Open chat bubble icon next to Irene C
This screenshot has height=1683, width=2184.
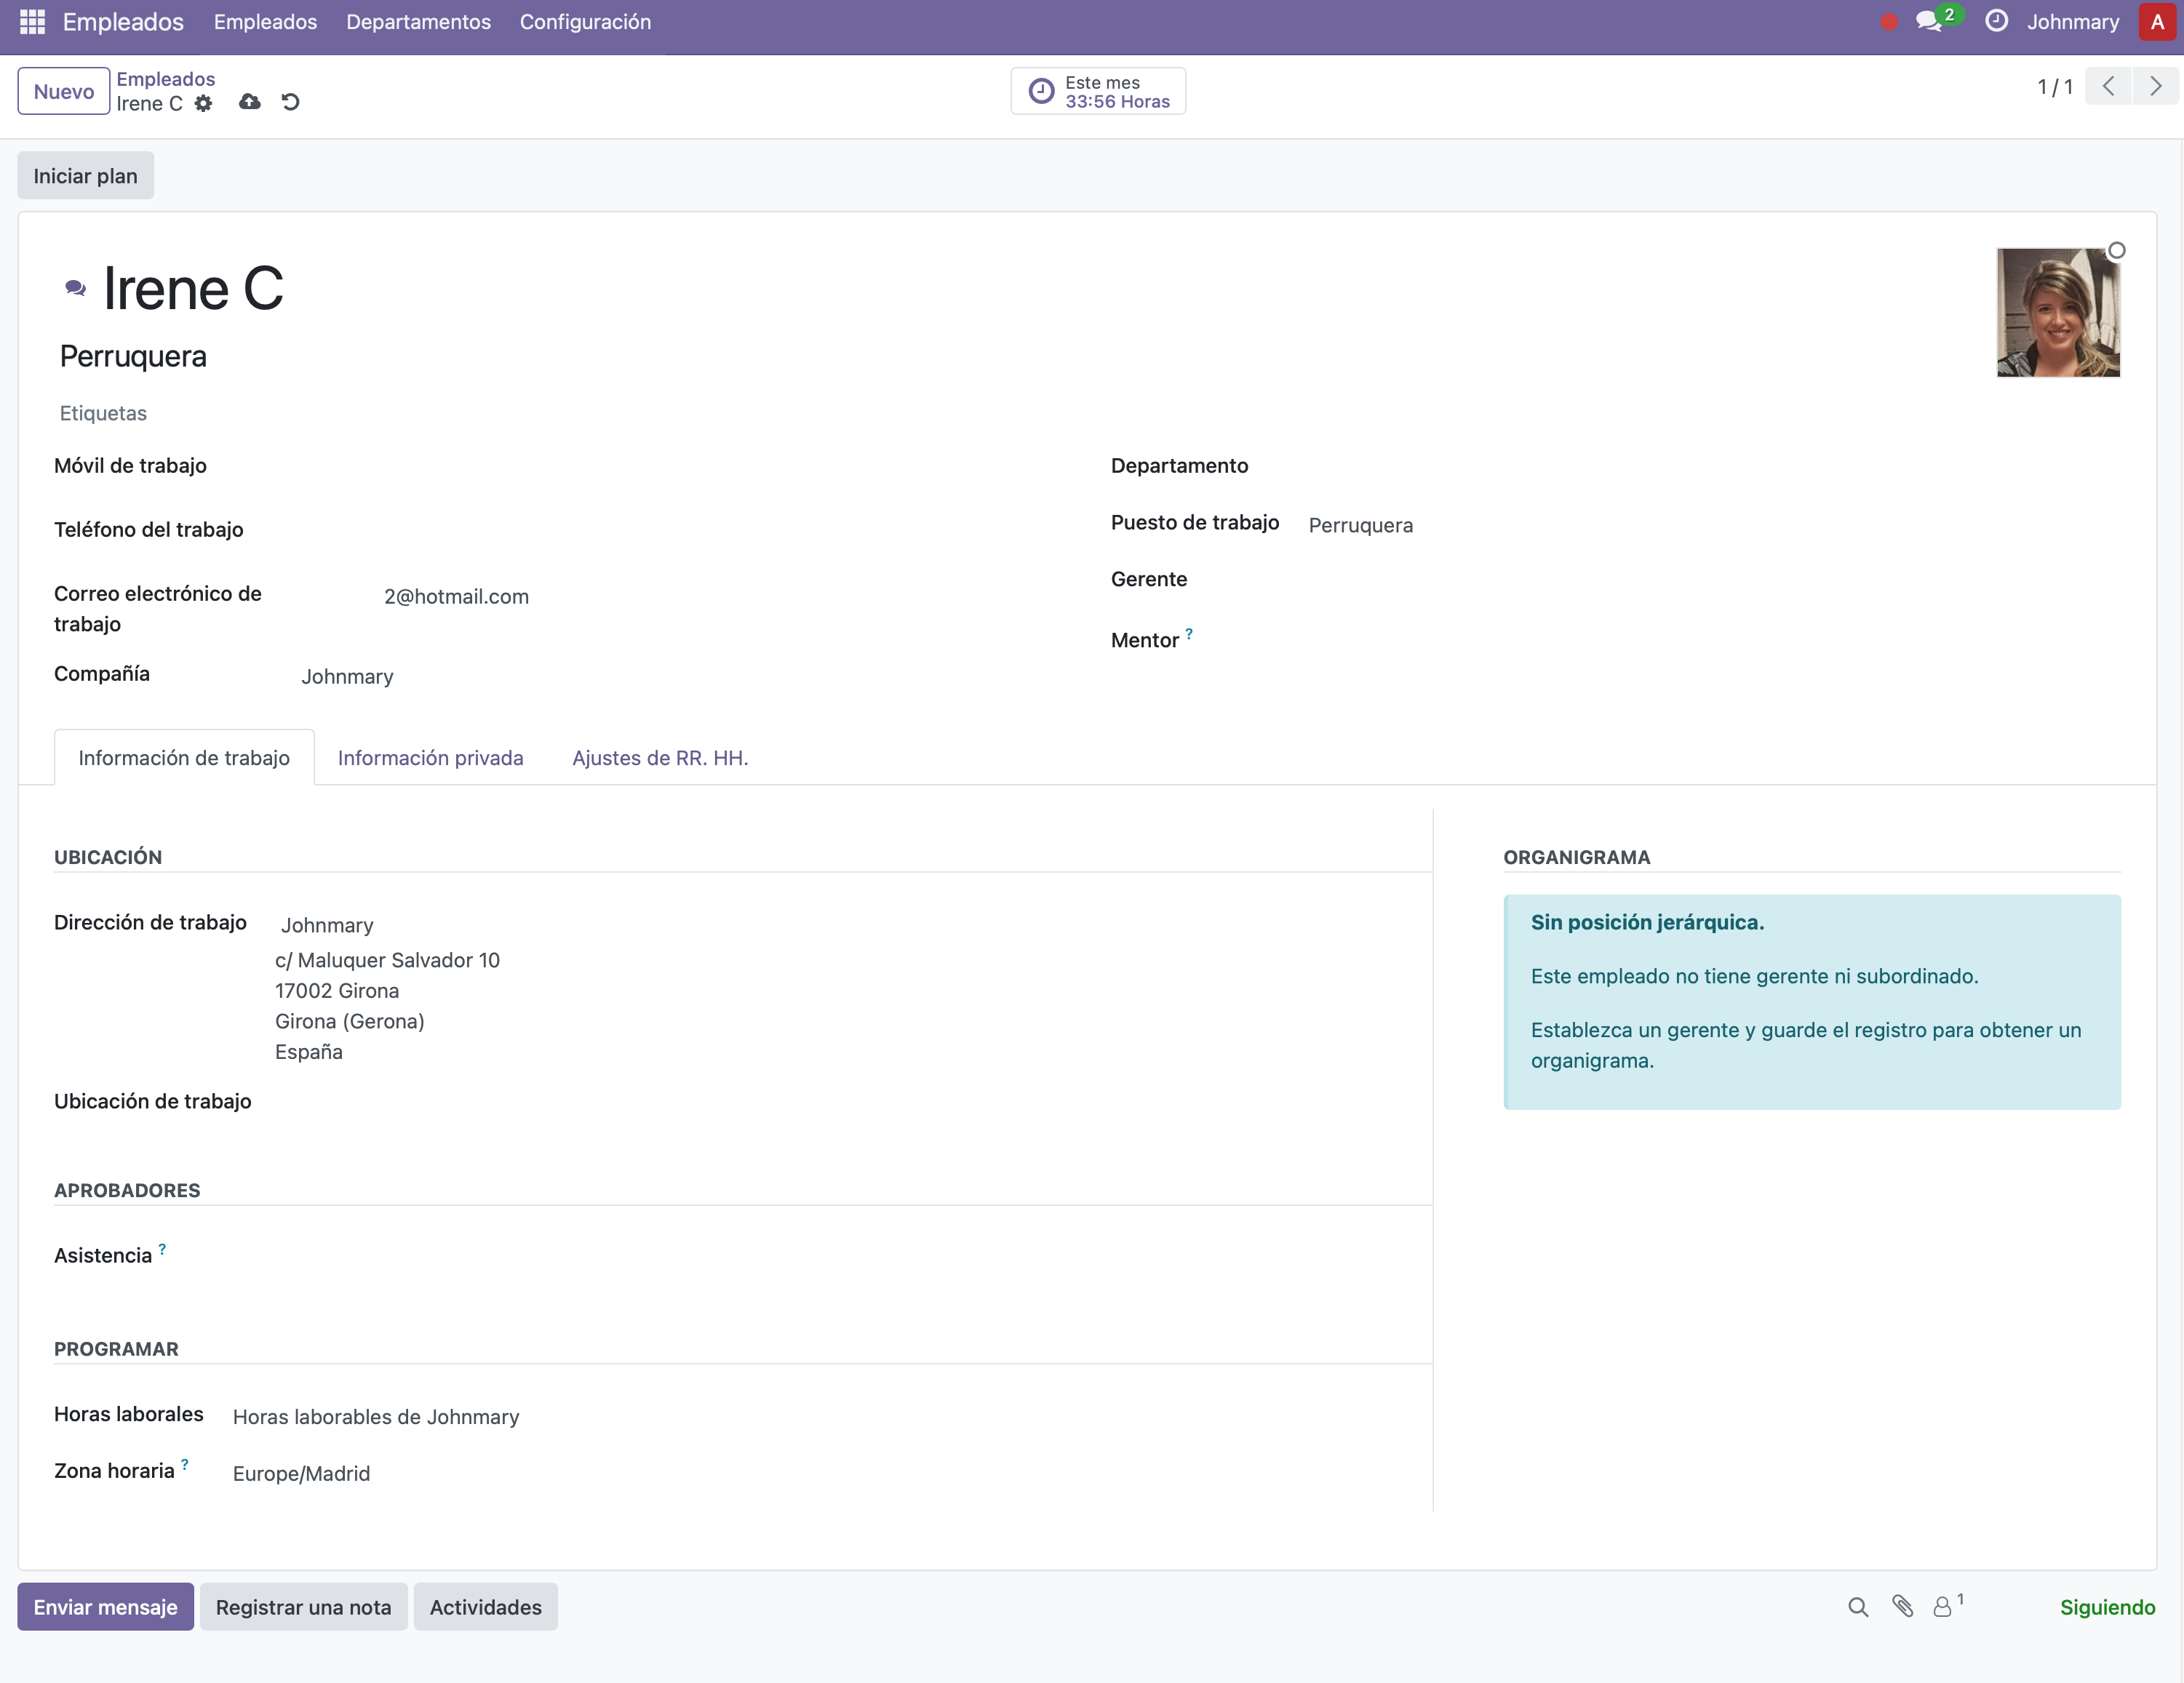click(75, 288)
